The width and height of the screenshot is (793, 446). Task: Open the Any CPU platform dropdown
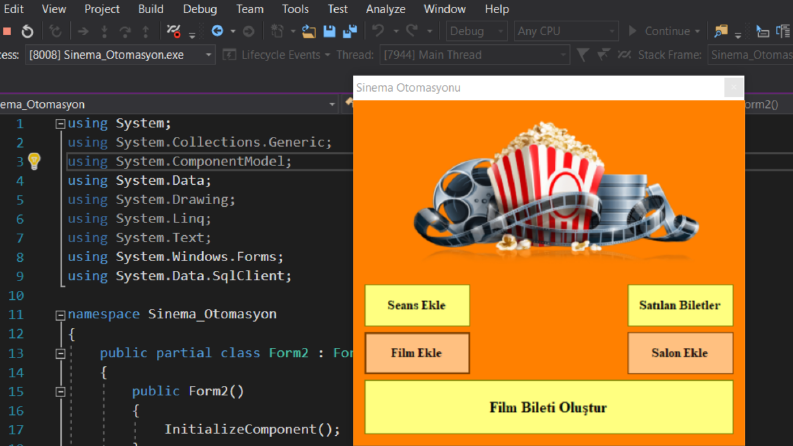pyautogui.click(x=566, y=31)
